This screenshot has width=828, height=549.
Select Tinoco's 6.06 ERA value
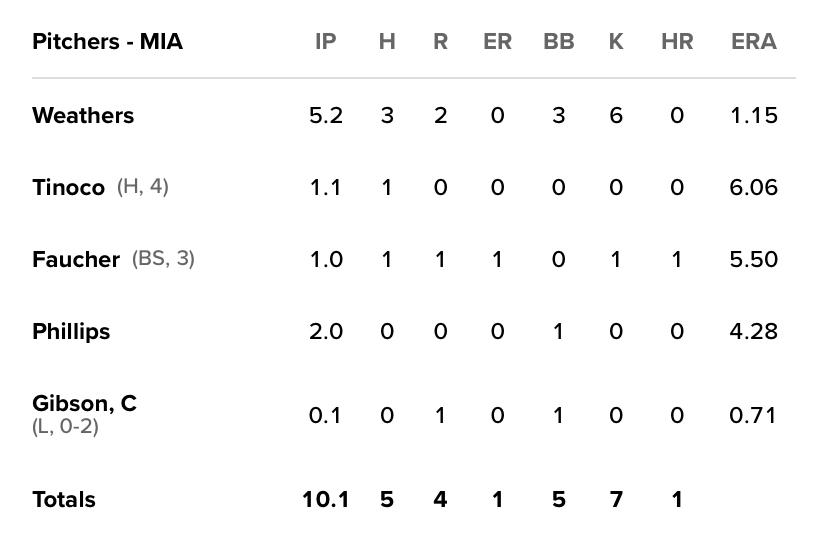point(754,187)
